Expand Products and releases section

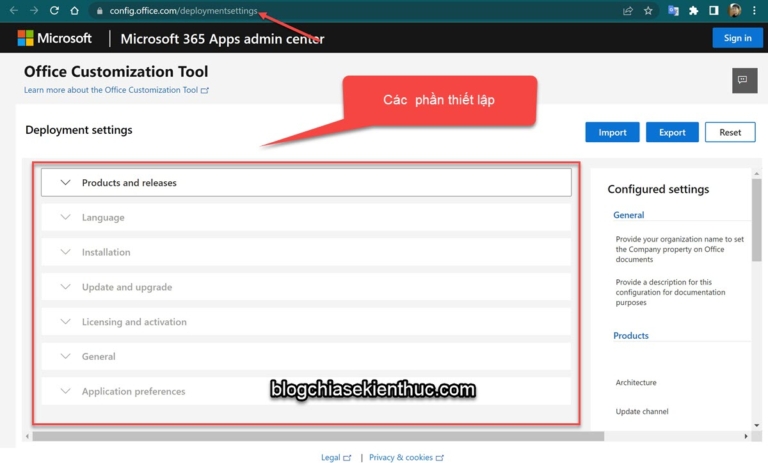306,183
